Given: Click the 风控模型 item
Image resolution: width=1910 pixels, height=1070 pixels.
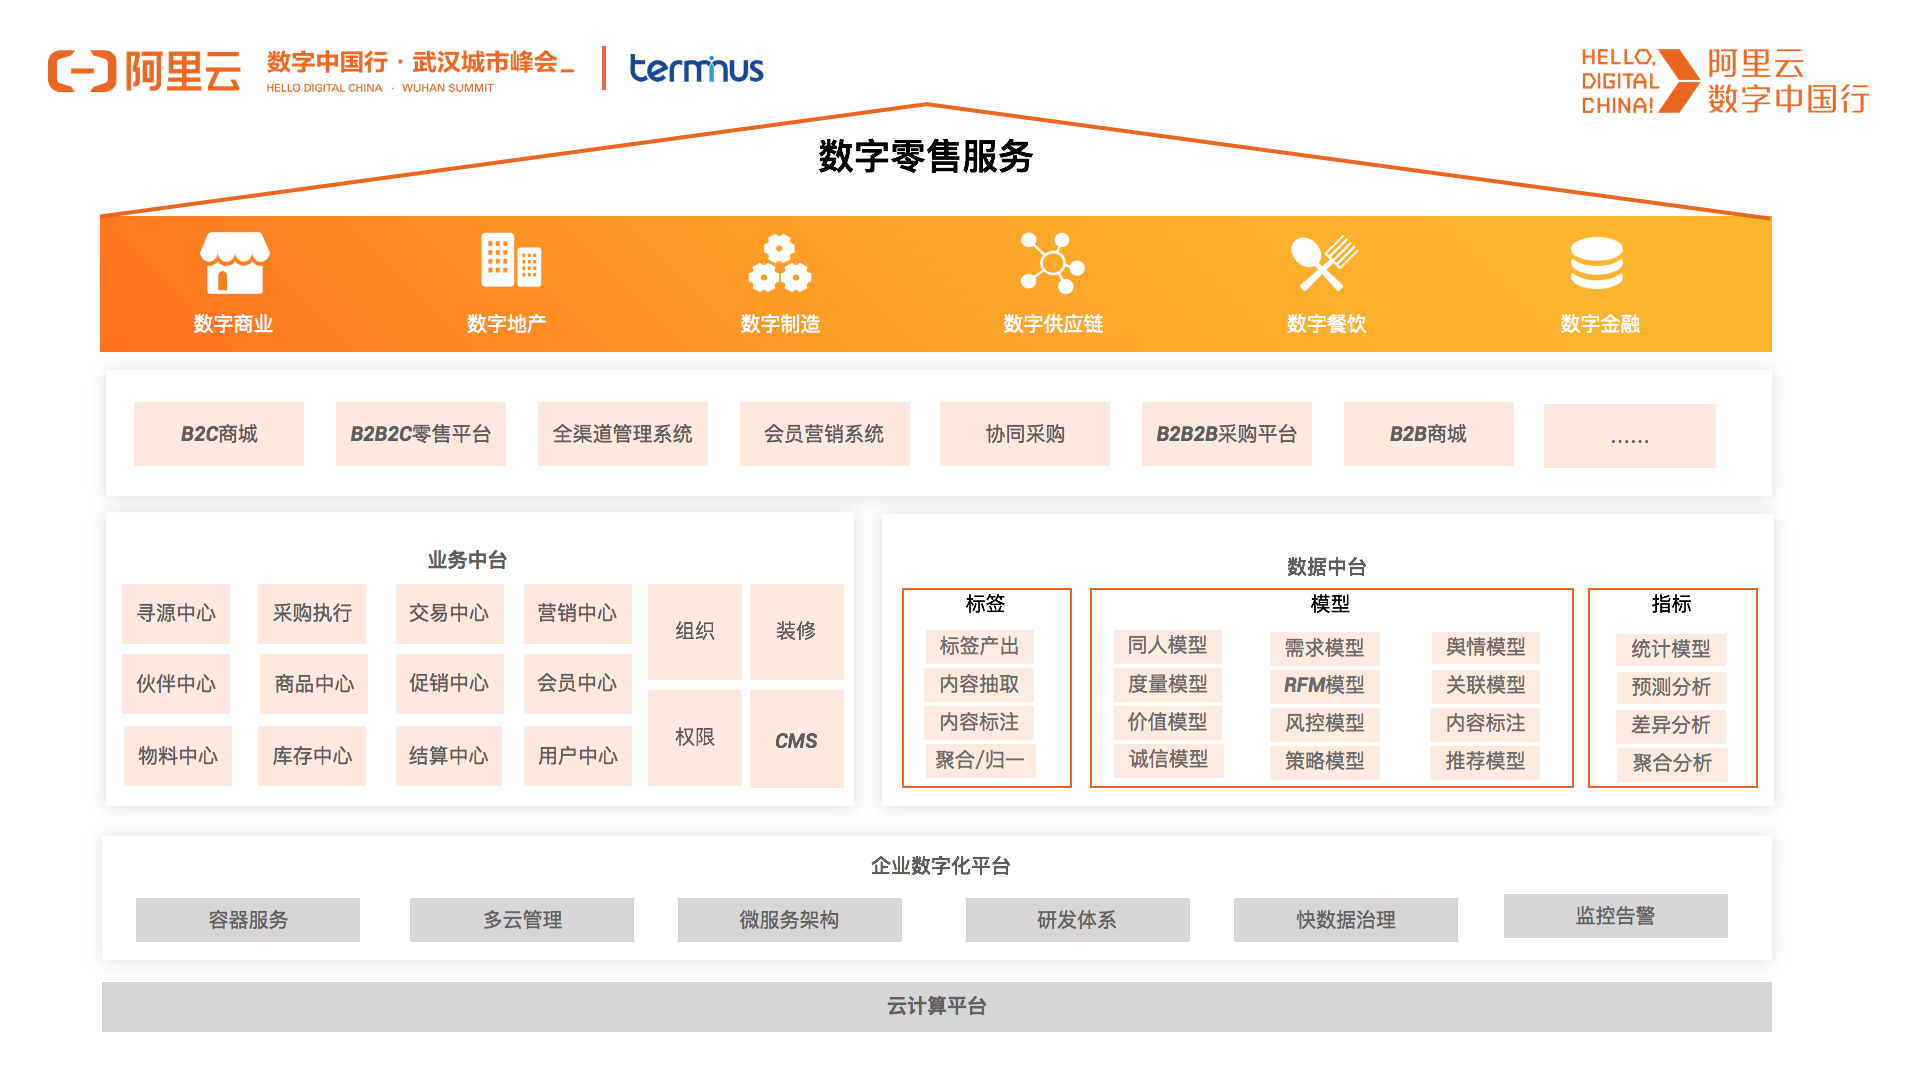Looking at the screenshot, I should coord(1325,724).
